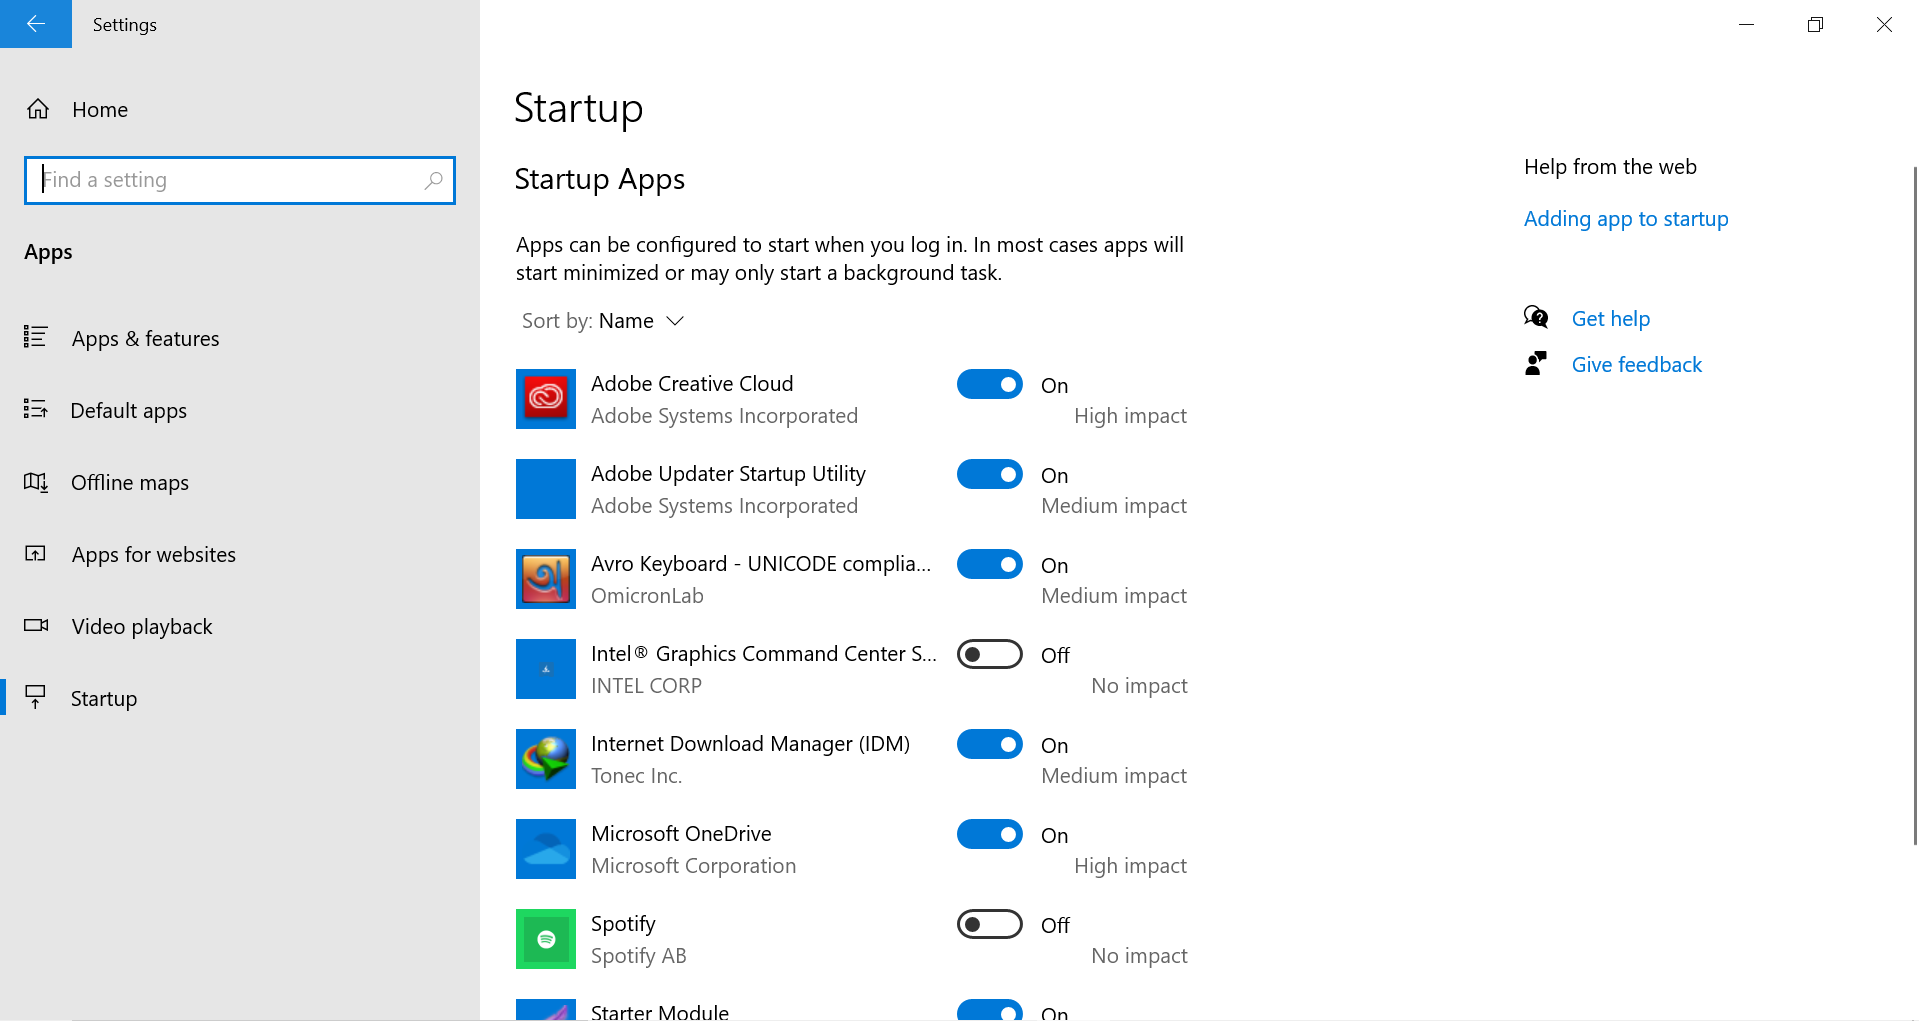This screenshot has height=1021, width=1919.
Task: Open Apps & features page
Action: click(x=145, y=339)
